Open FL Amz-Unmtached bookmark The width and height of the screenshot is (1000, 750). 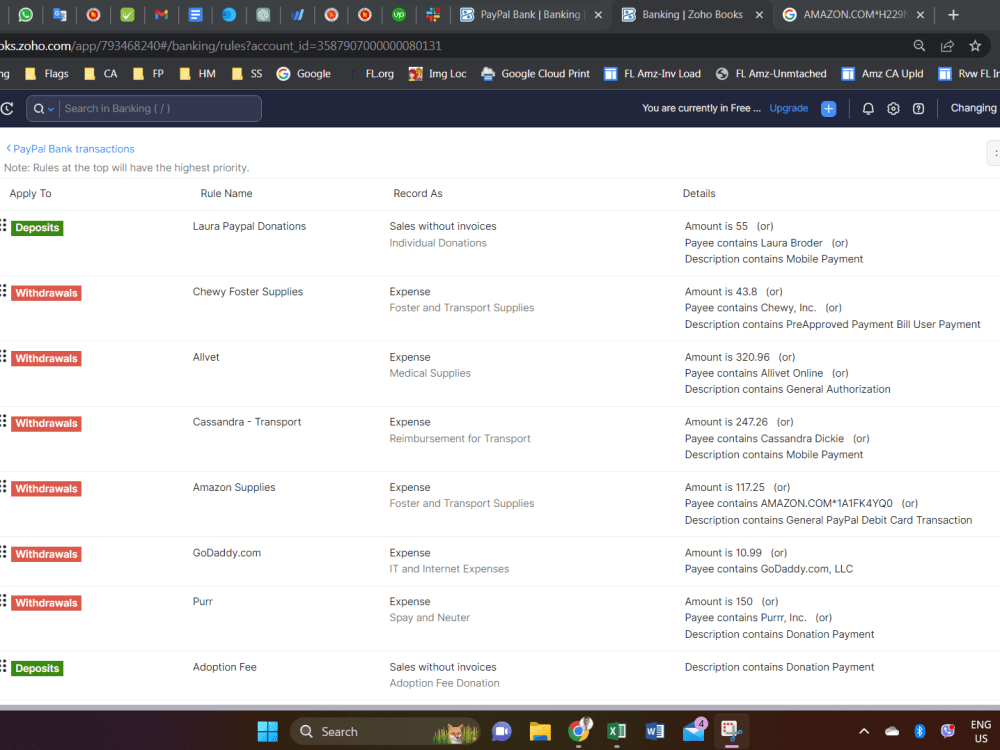770,74
